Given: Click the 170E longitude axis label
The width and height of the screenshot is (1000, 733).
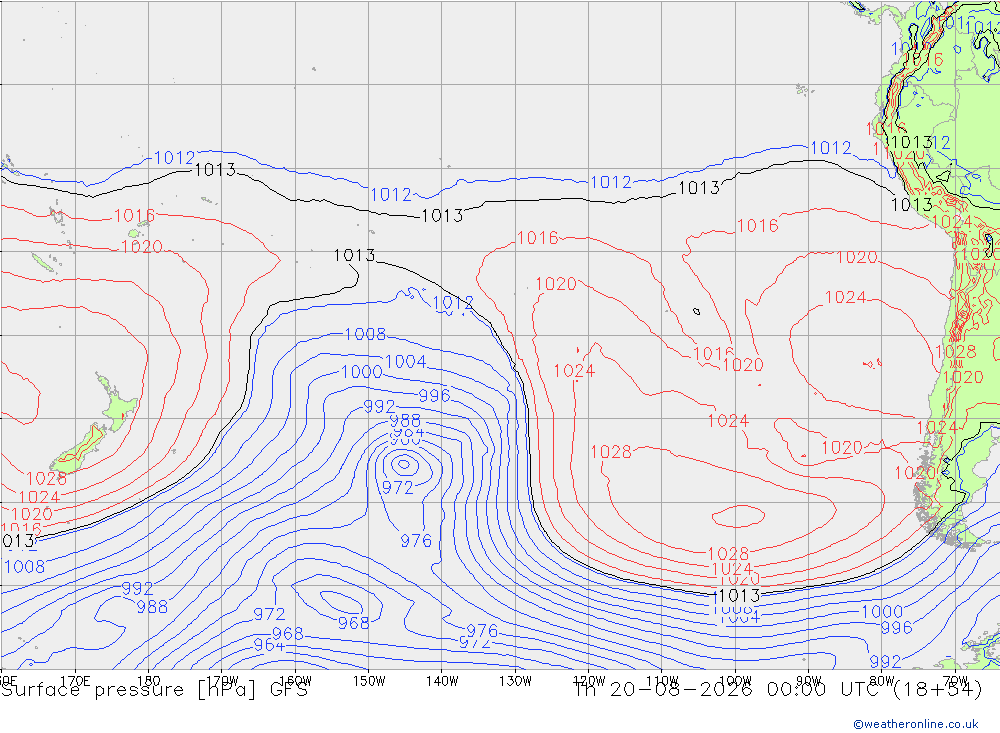Looking at the screenshot, I should (75, 681).
